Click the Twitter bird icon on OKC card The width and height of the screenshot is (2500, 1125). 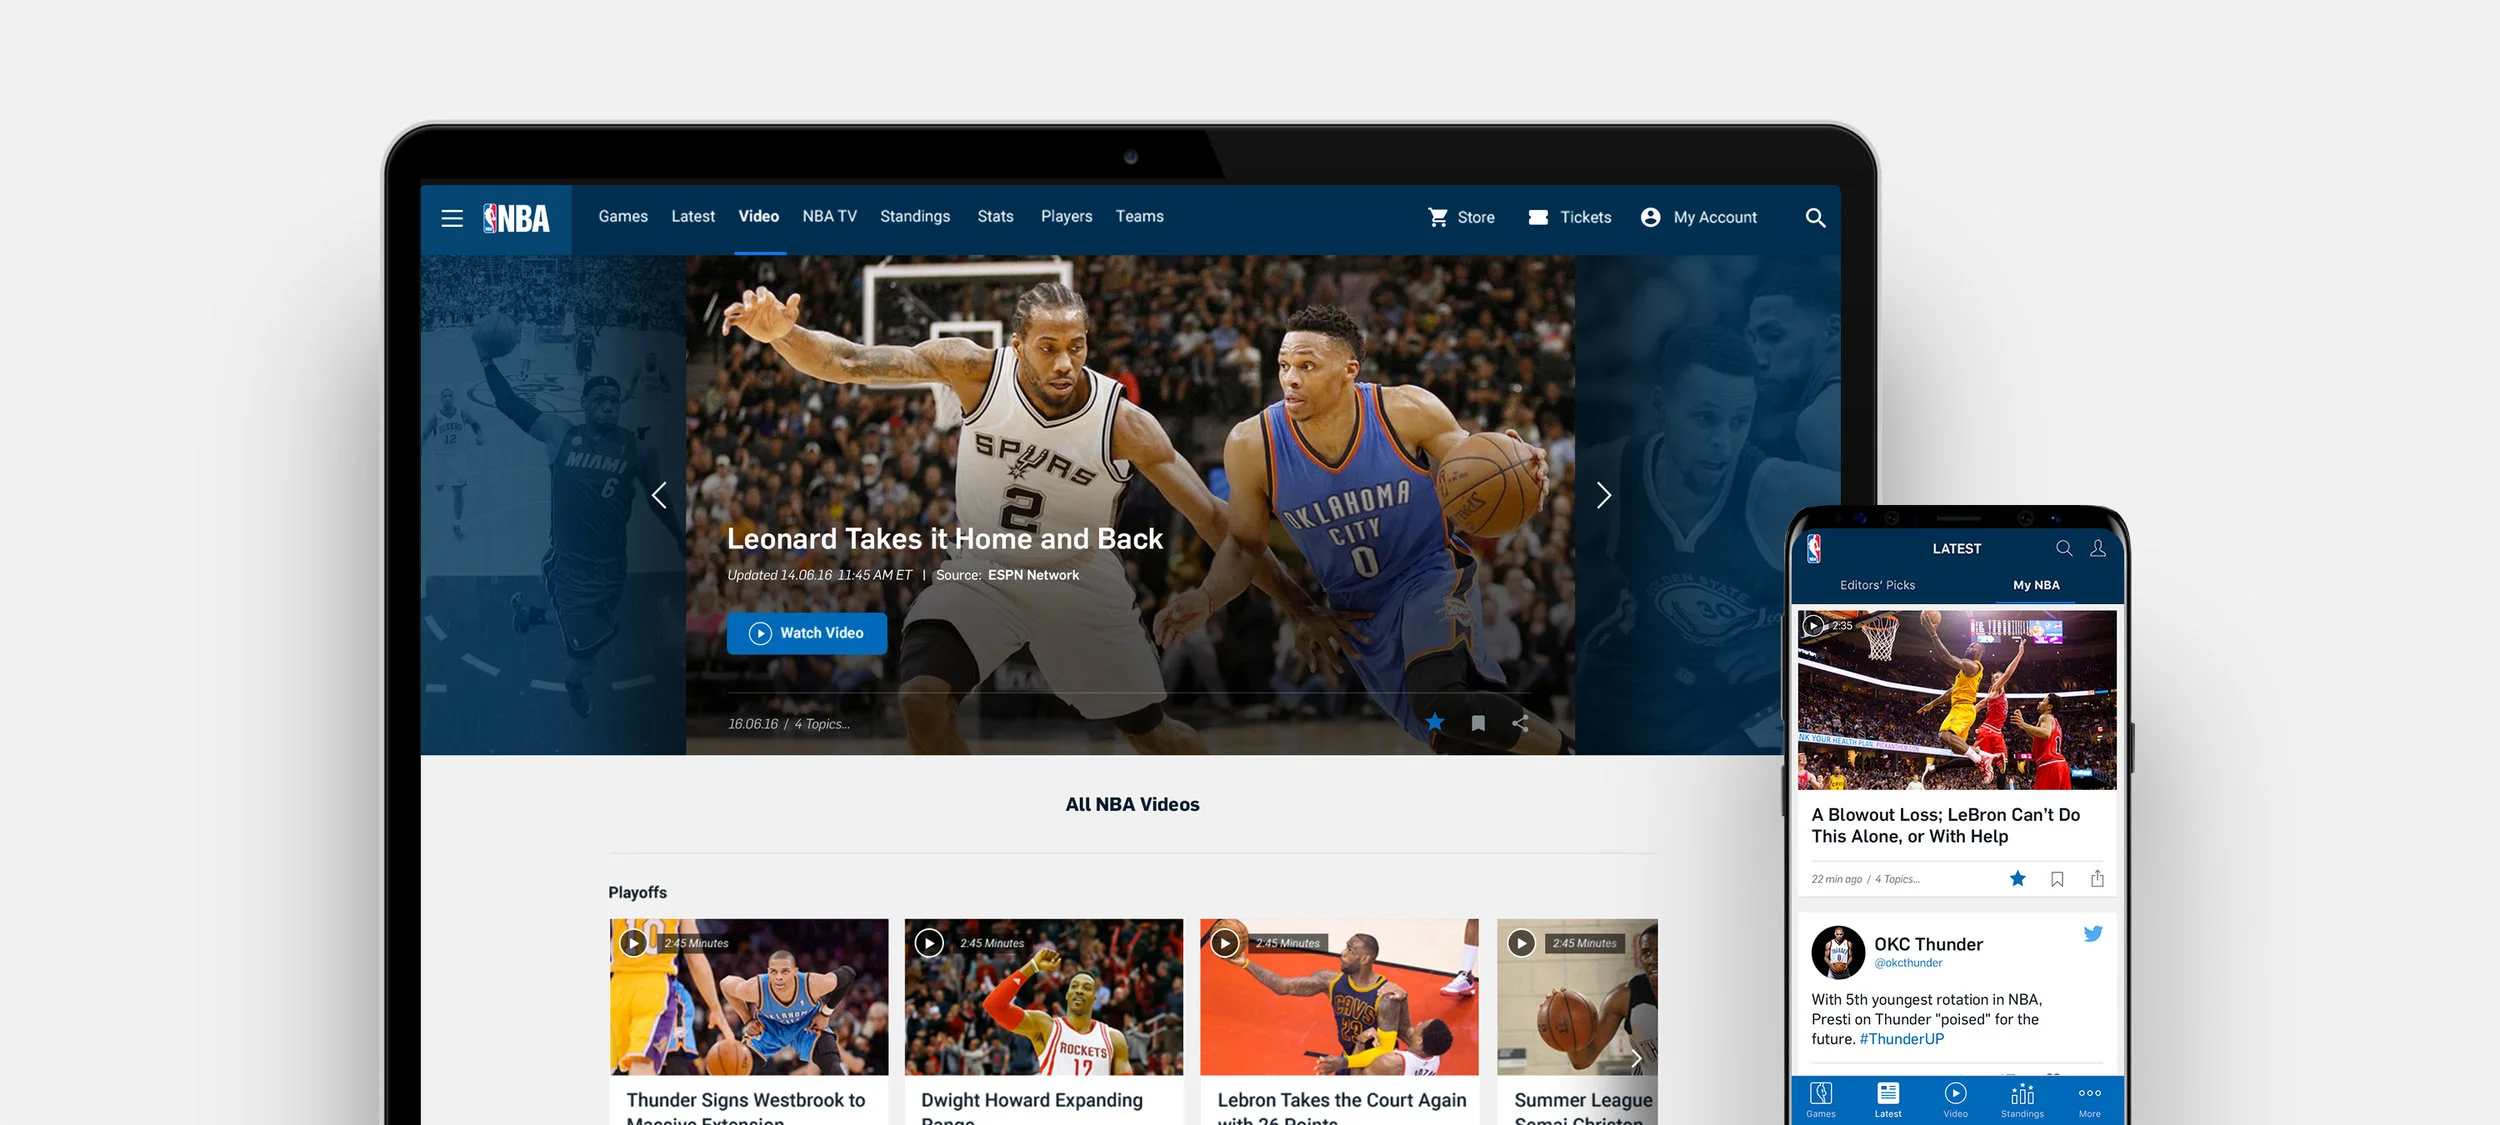[2092, 934]
